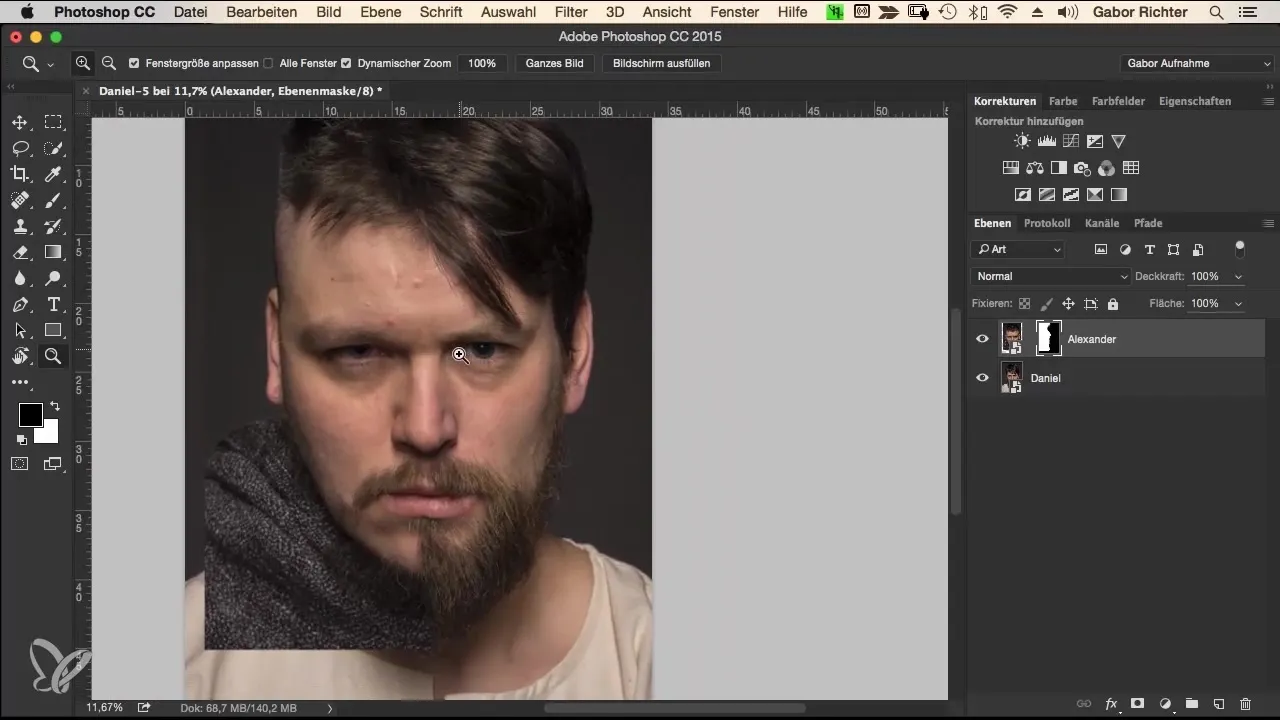The width and height of the screenshot is (1280, 720).
Task: Add a Levels adjustment
Action: [1047, 141]
